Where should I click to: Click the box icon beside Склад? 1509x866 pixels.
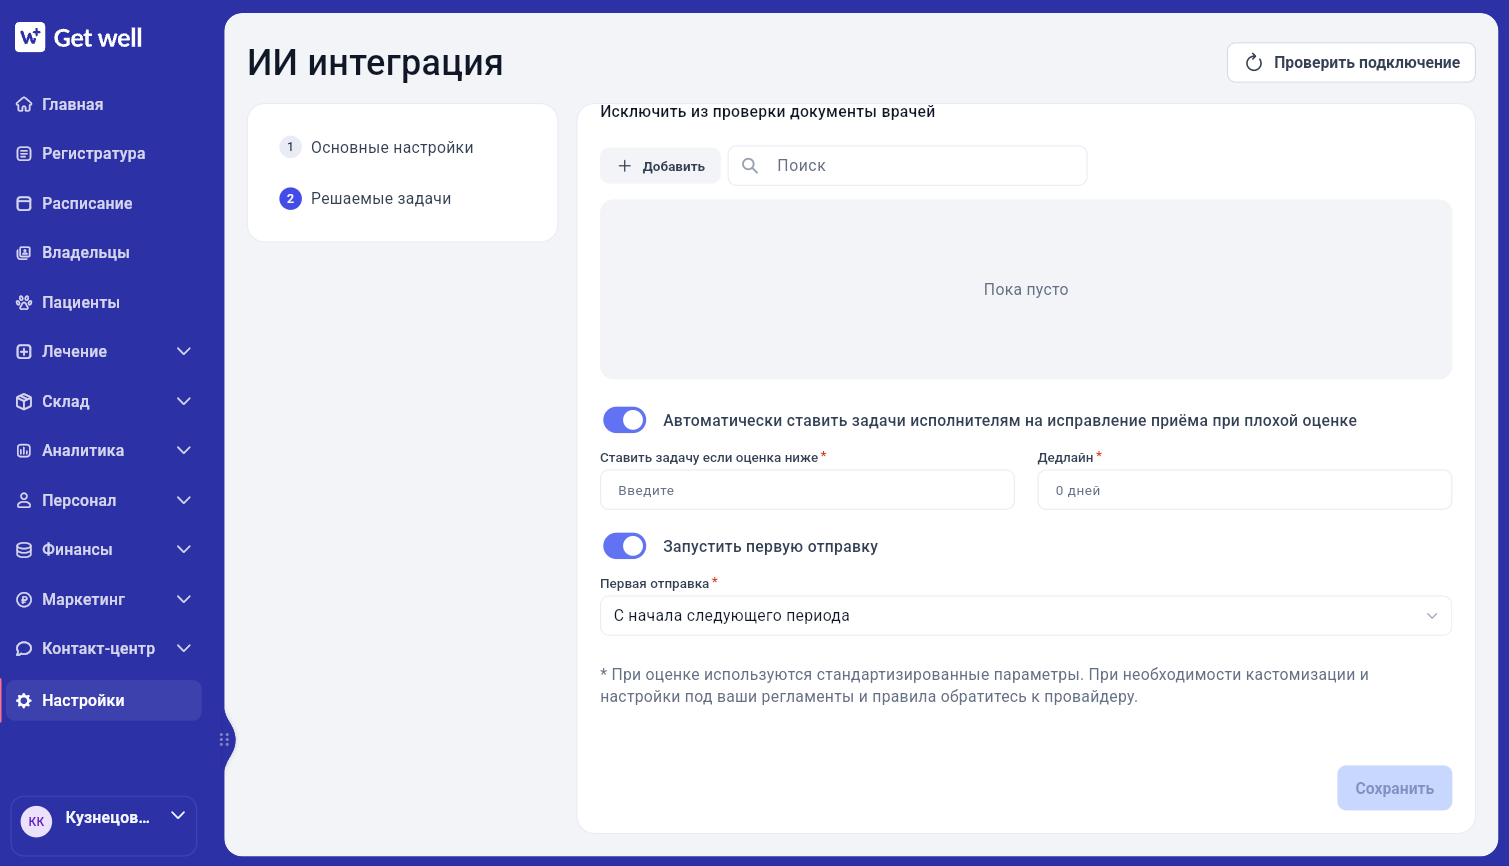(24, 401)
